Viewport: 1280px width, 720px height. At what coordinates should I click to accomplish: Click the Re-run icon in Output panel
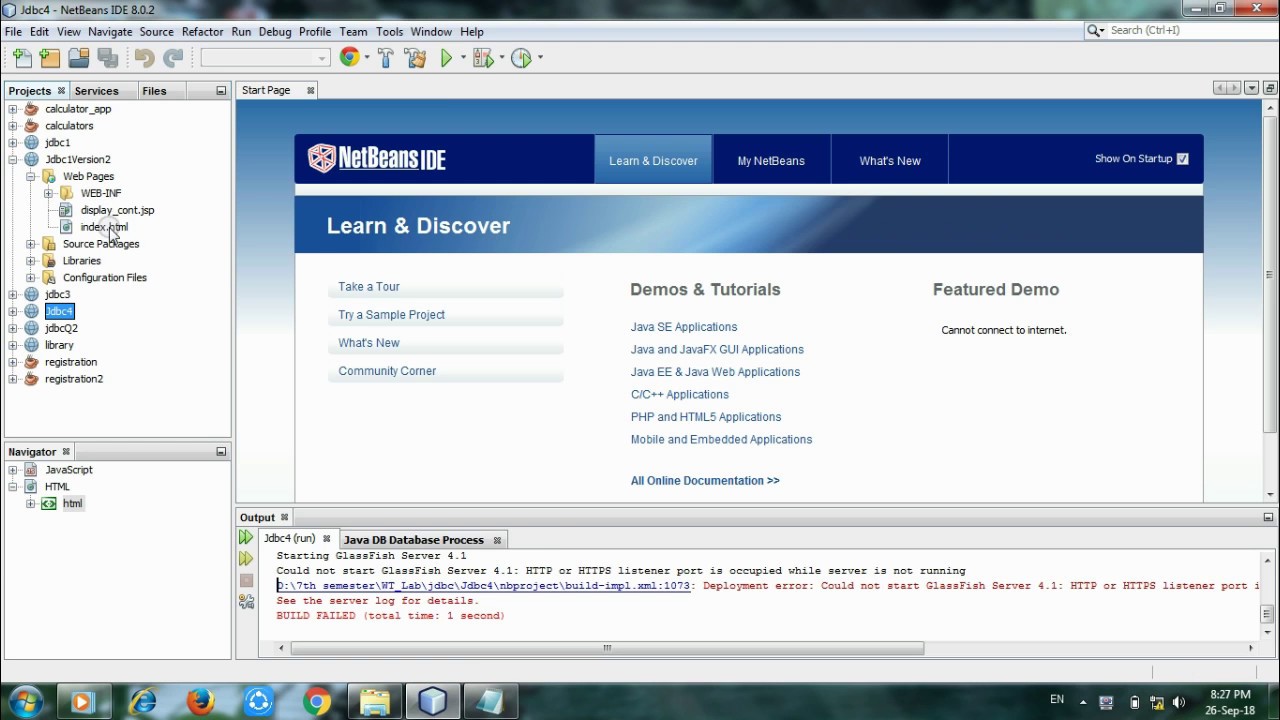246,538
